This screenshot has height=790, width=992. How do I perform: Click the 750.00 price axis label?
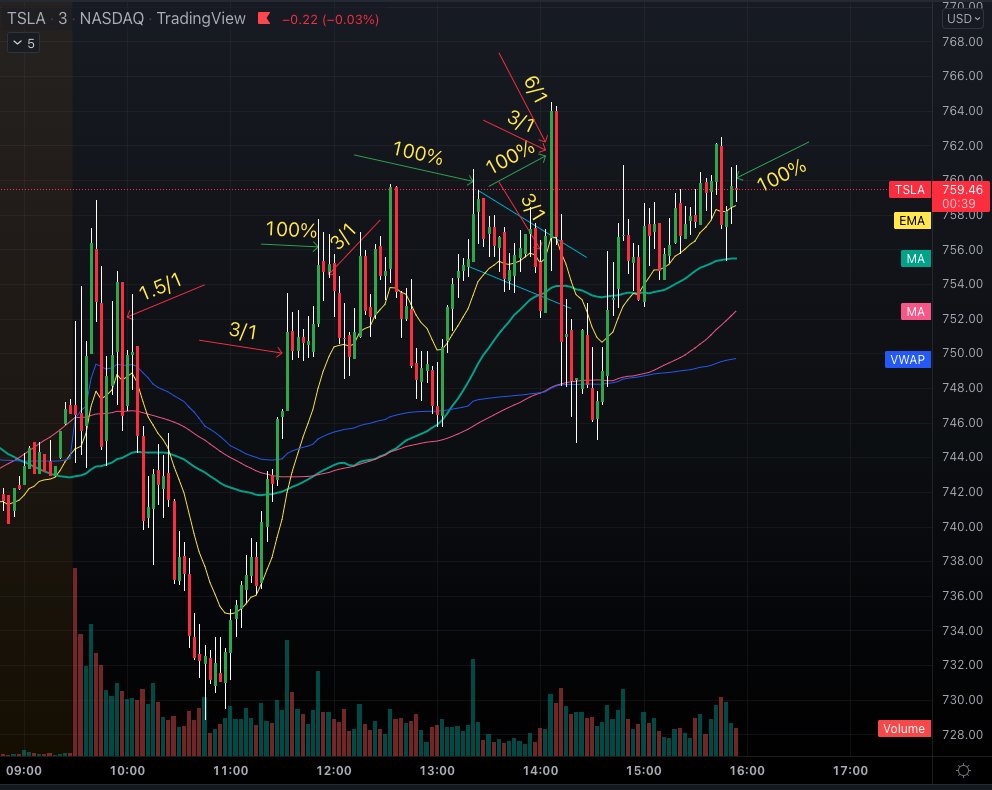962,353
